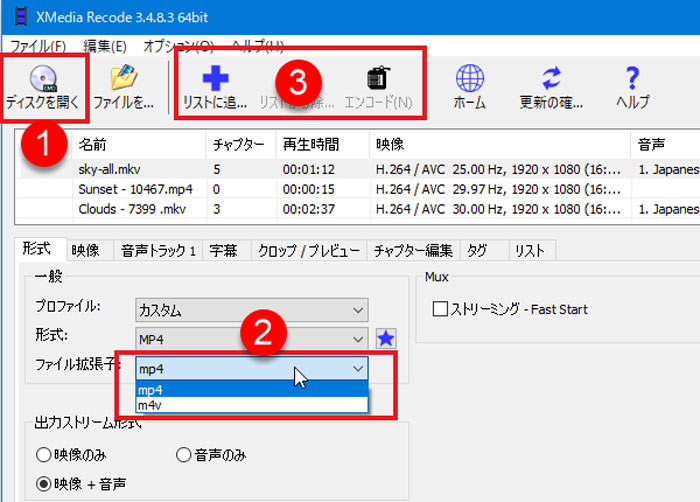Choose m4v option in extension list
Image resolution: width=700 pixels, height=502 pixels.
(x=252, y=405)
